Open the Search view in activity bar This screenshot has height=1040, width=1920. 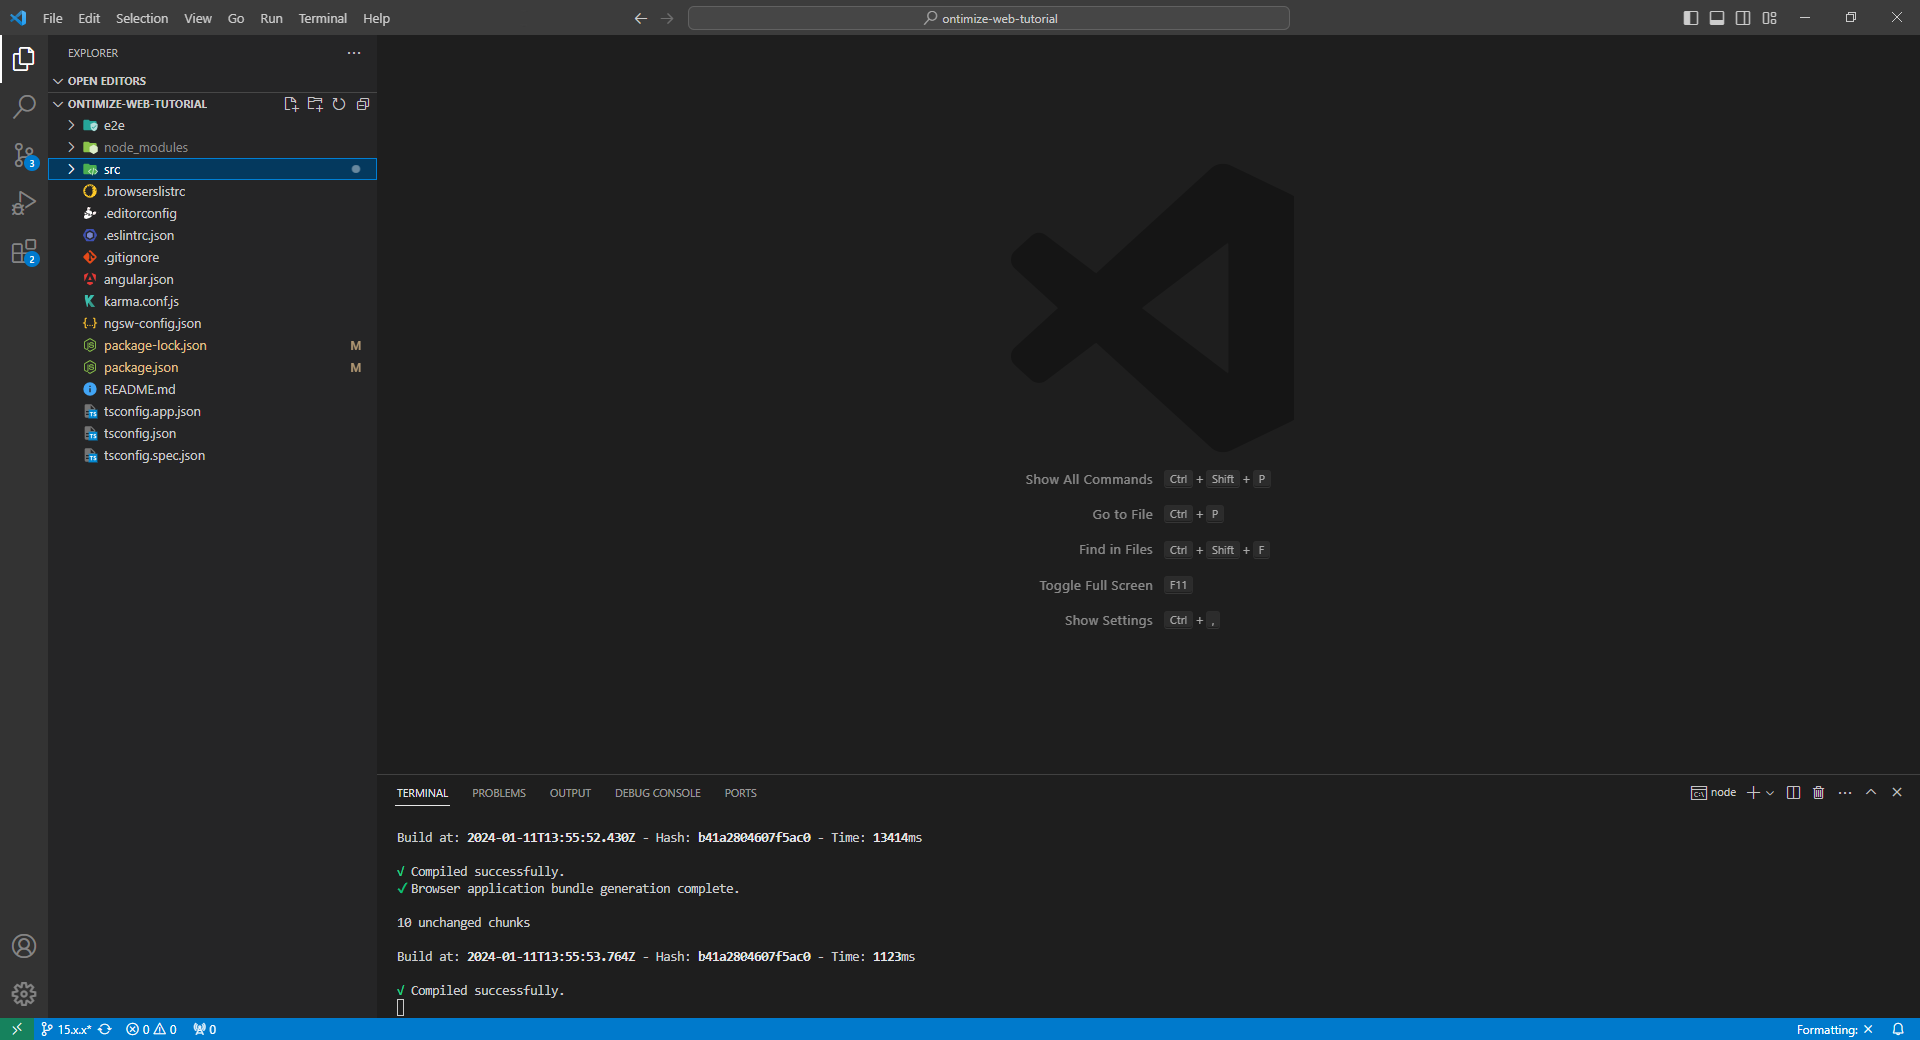pyautogui.click(x=24, y=107)
